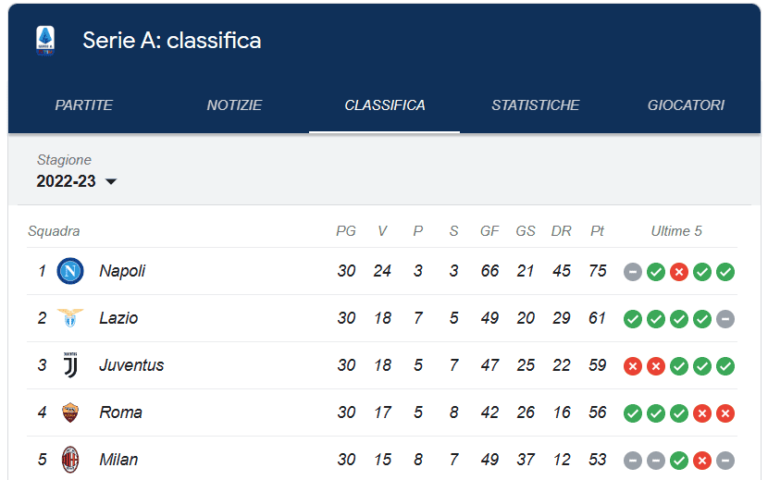Click the Lazio club crest
The height and width of the screenshot is (480, 768).
point(70,318)
